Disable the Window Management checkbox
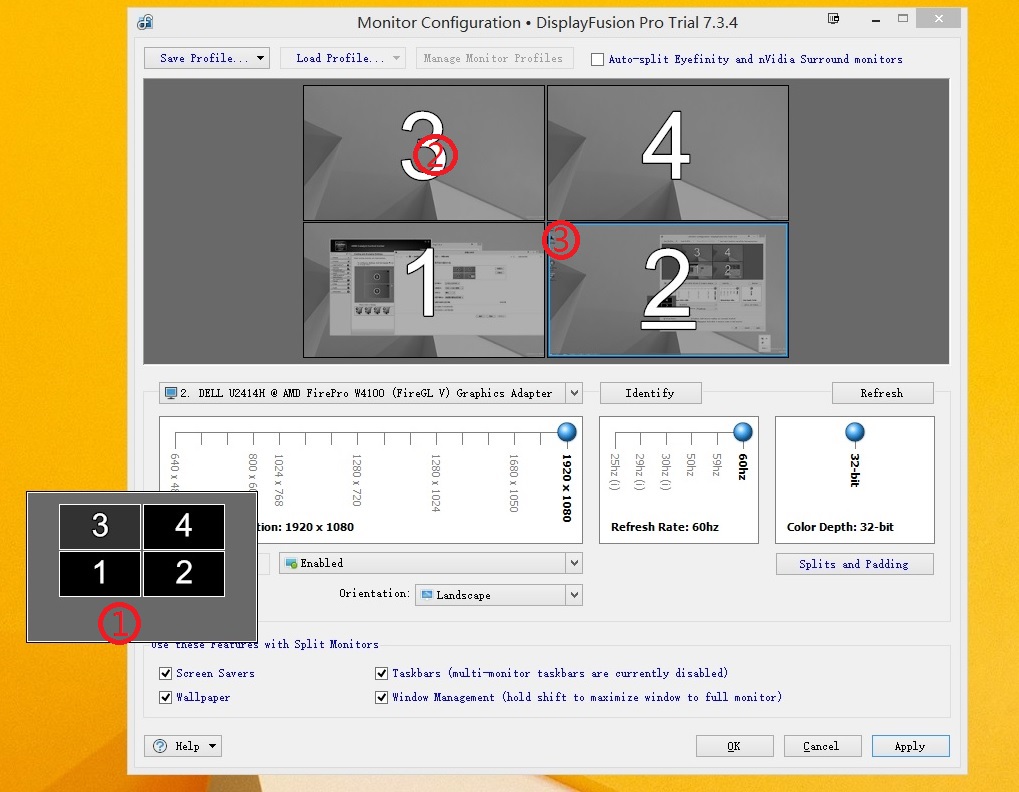This screenshot has height=792, width=1019. click(x=382, y=698)
